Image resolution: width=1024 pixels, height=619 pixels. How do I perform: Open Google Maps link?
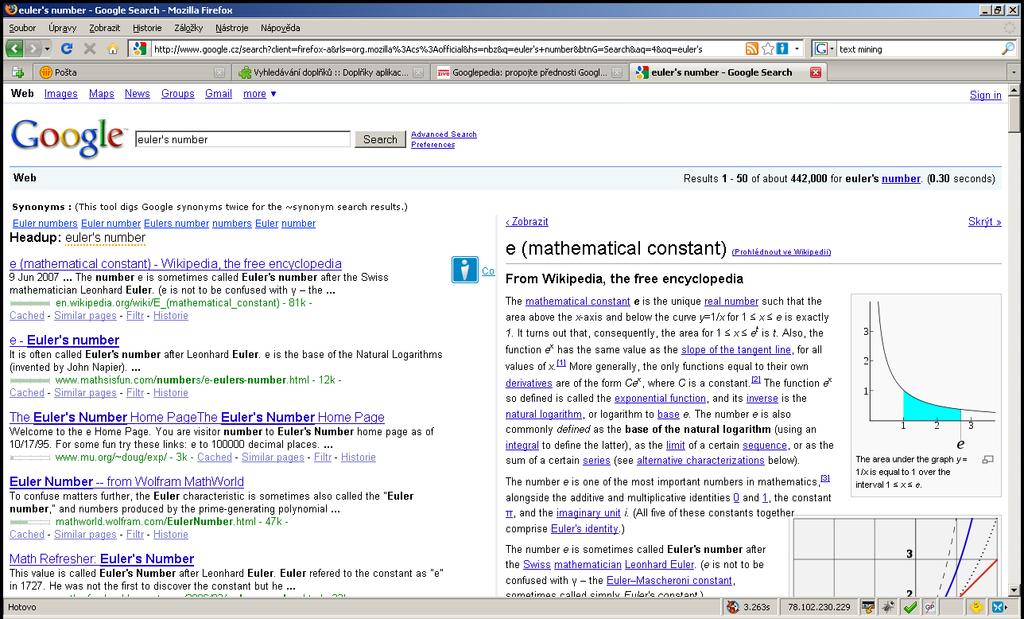101,94
